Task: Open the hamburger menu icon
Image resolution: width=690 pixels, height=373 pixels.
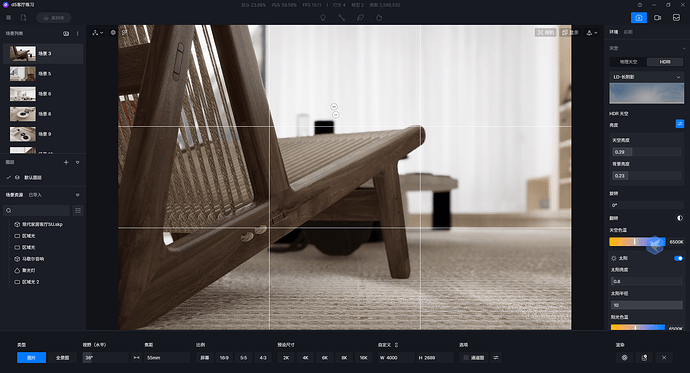Action: click(x=9, y=18)
